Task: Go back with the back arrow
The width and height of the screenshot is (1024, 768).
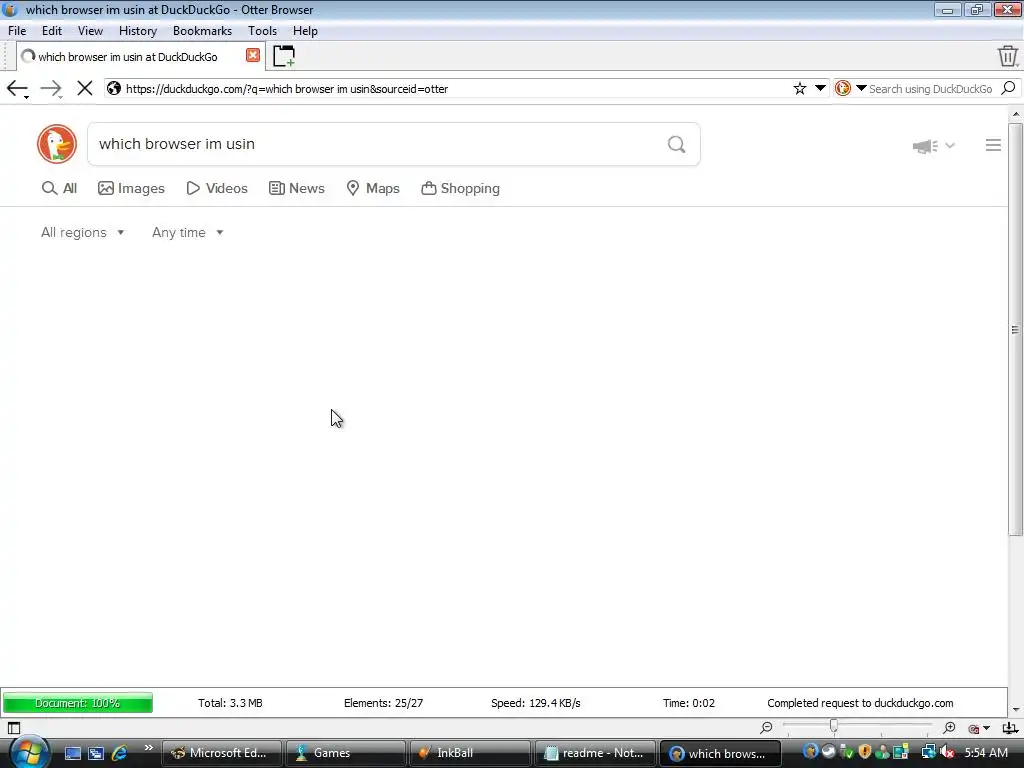Action: coord(16,88)
